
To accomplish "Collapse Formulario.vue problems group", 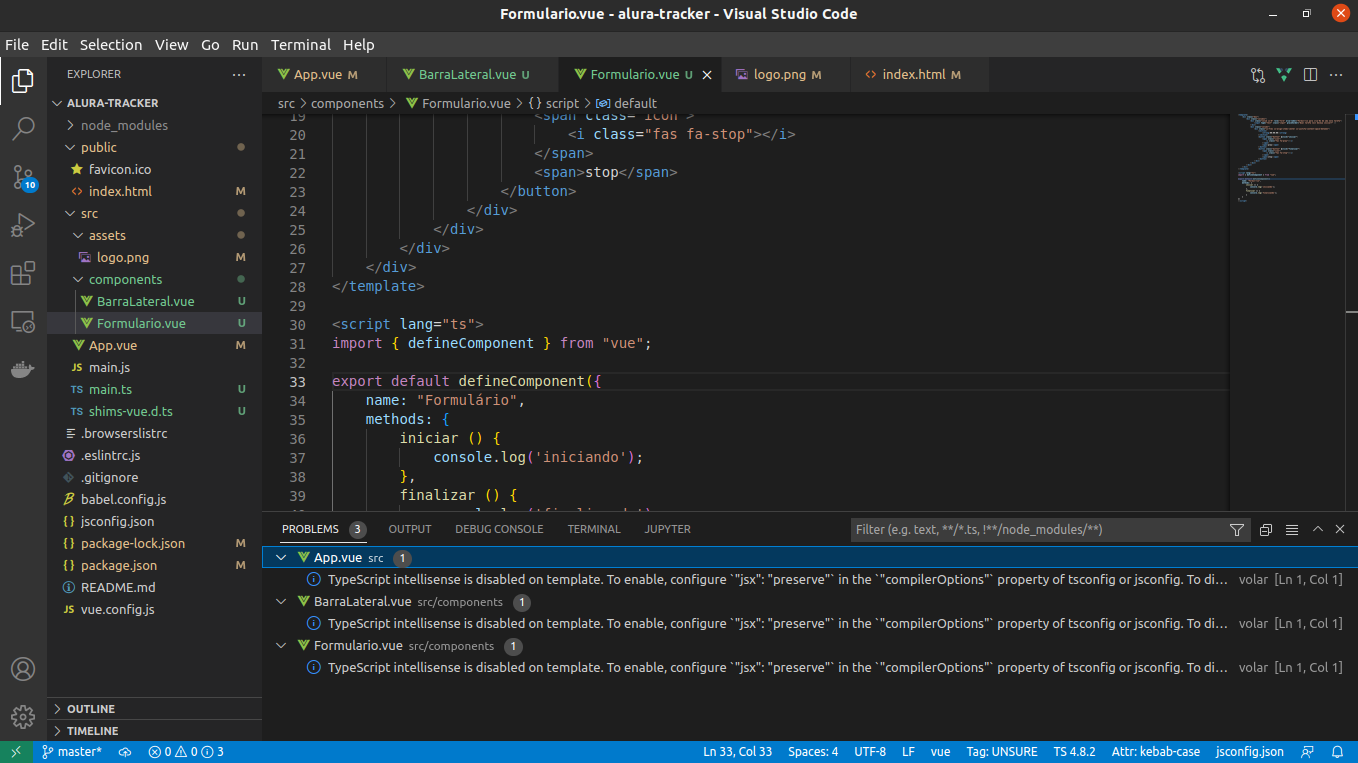I will coord(282,646).
